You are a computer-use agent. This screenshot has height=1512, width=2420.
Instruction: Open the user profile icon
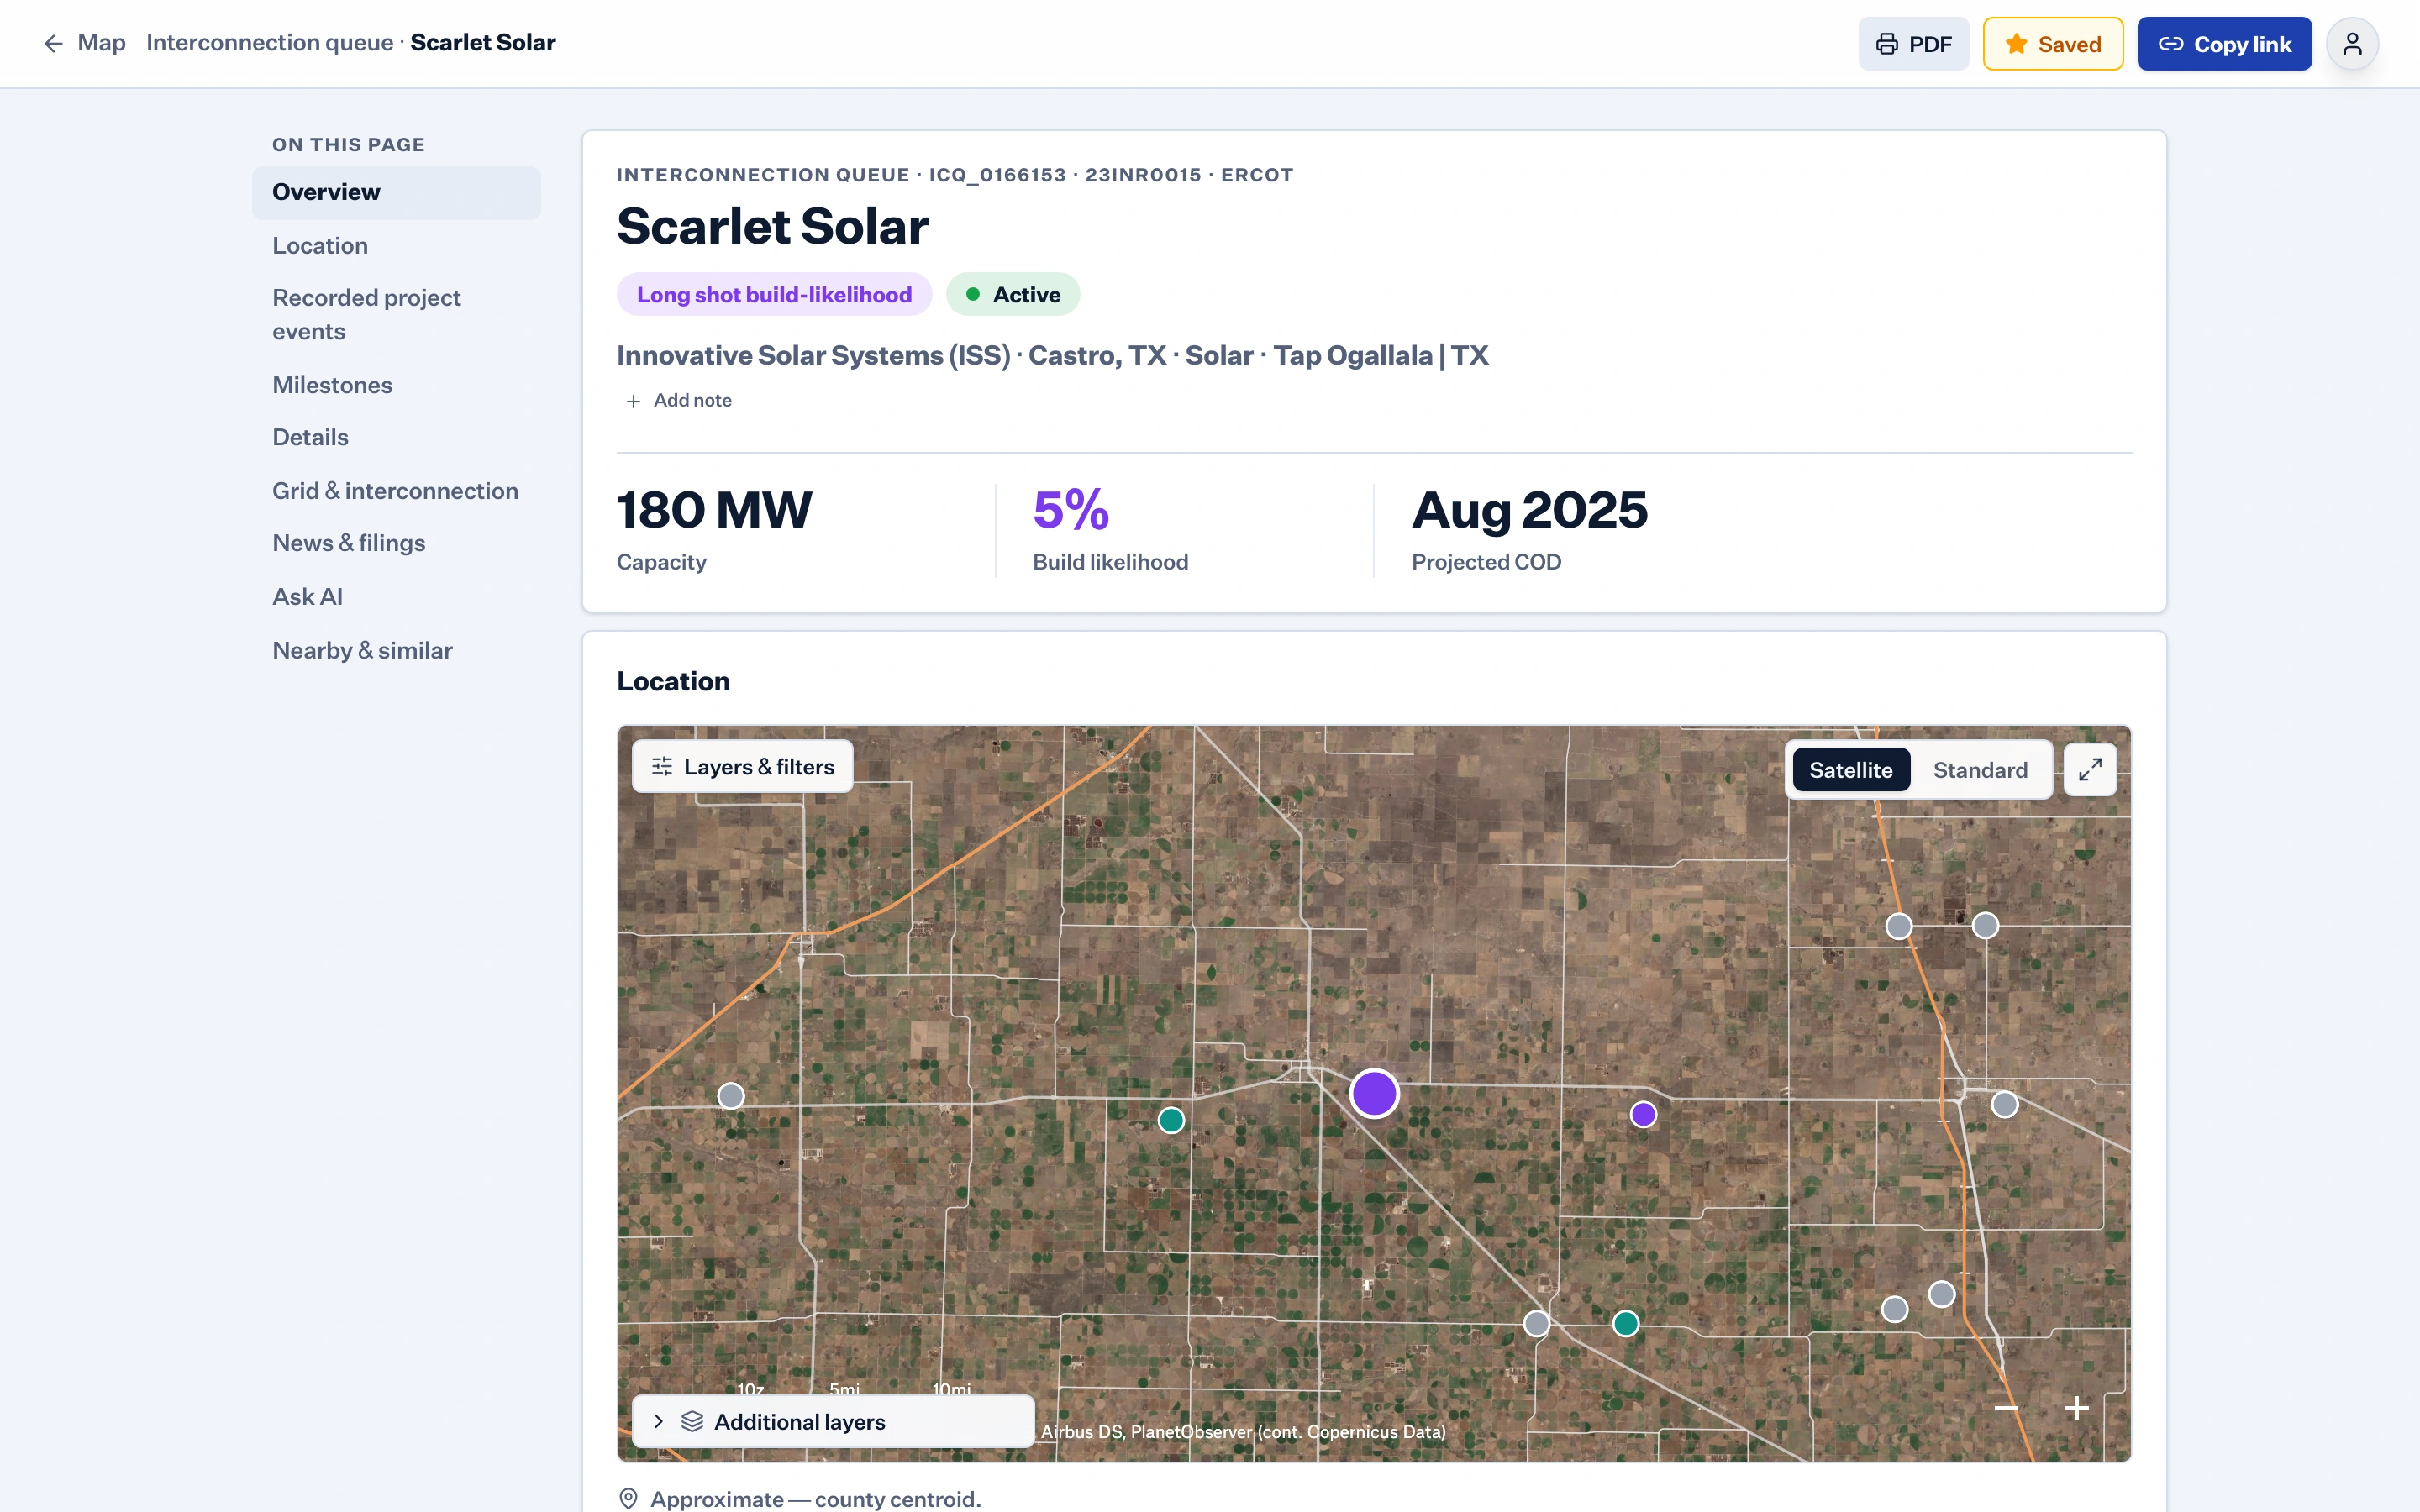click(2352, 44)
